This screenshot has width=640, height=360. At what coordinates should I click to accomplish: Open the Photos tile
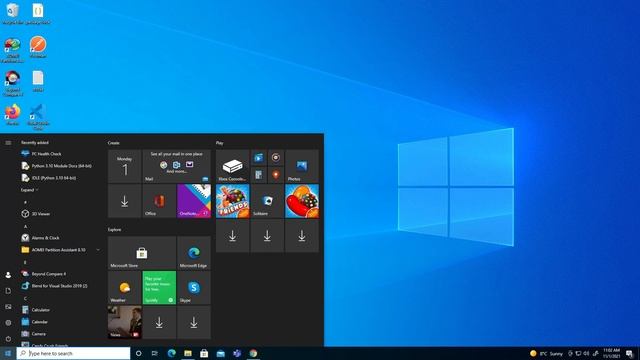pyautogui.click(x=302, y=166)
